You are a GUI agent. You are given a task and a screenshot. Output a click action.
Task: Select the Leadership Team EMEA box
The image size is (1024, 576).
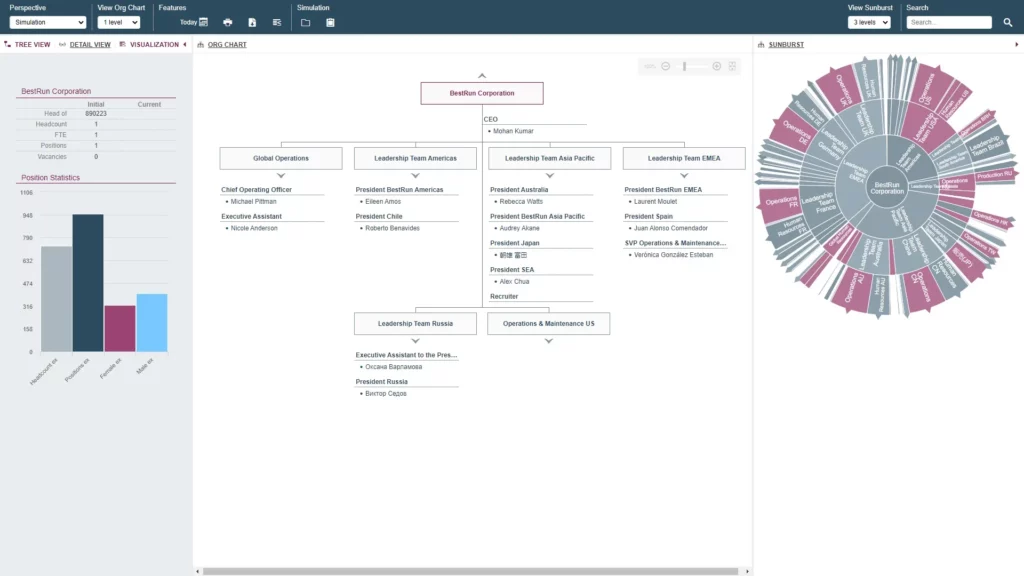point(684,158)
